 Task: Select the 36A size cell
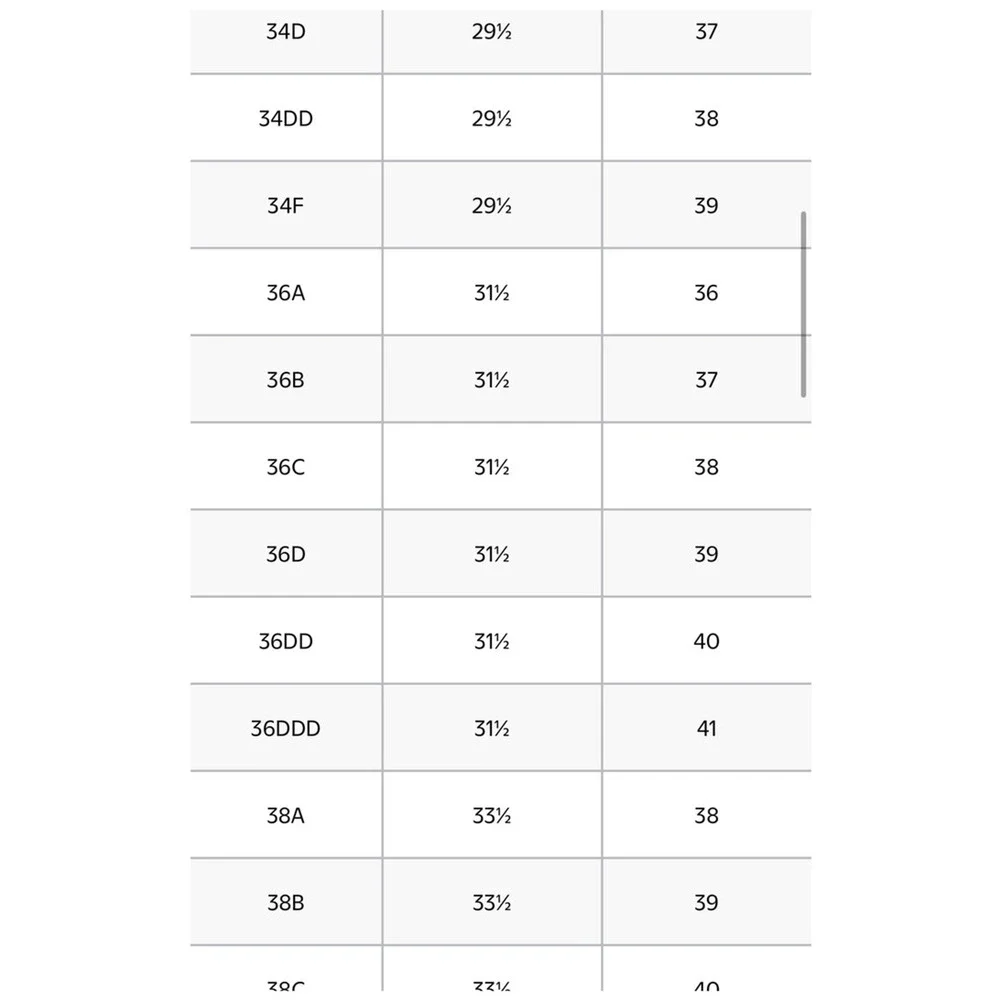(286, 293)
